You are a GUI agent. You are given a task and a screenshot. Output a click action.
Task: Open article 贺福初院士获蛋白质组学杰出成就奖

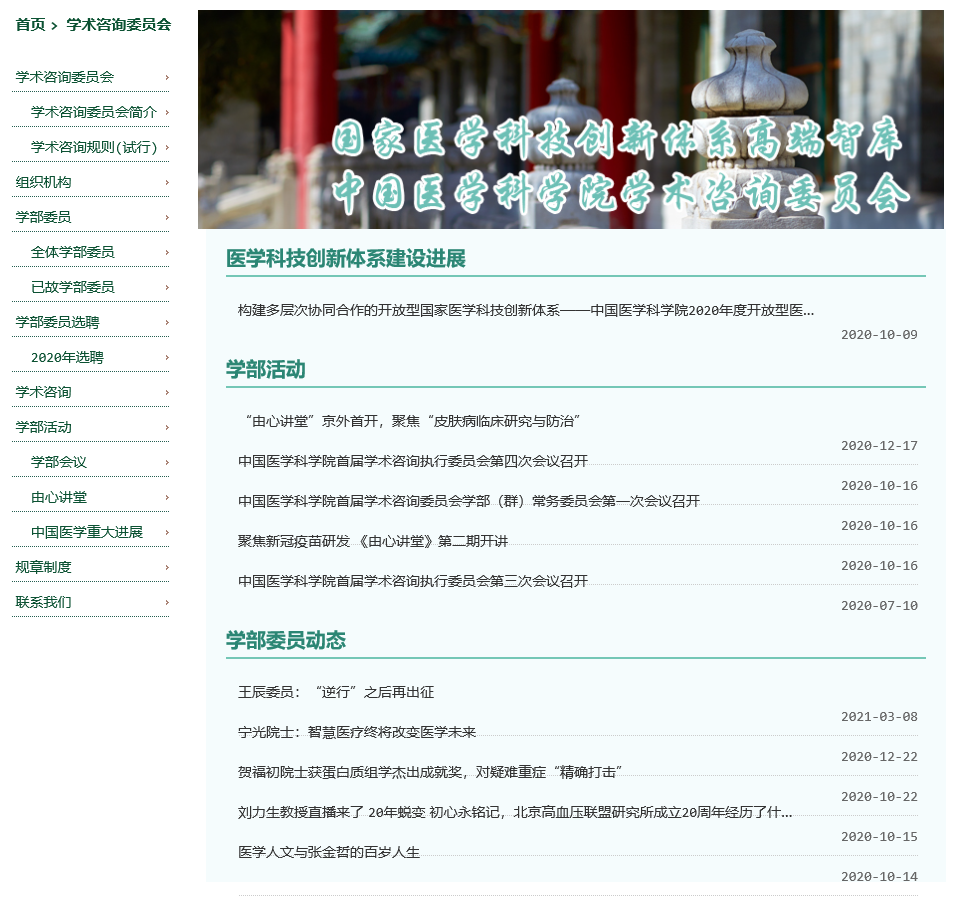[430, 773]
